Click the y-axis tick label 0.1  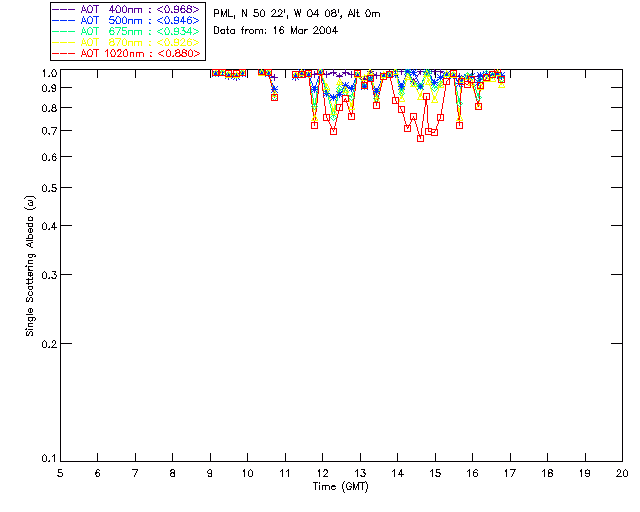tap(49, 459)
